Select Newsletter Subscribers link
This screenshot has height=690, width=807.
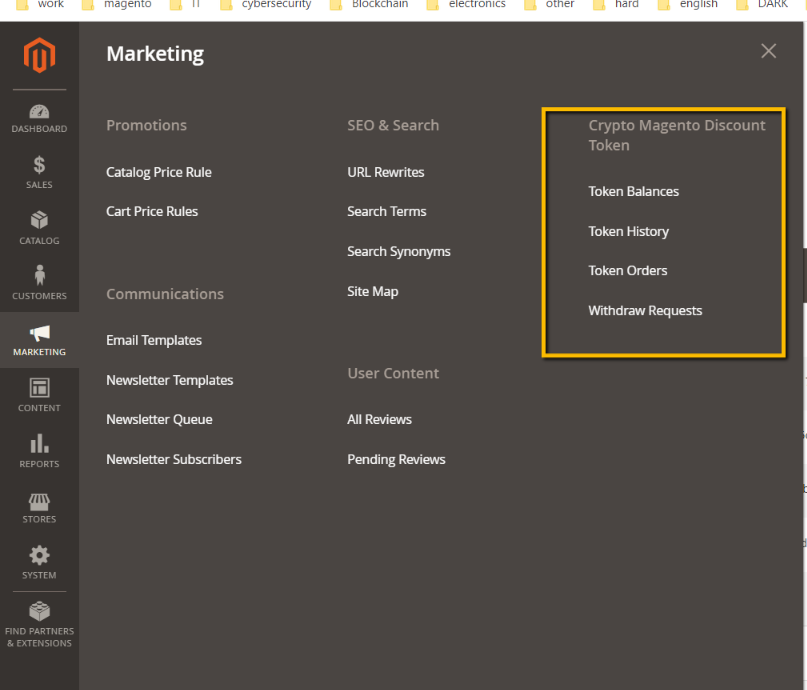click(x=174, y=459)
